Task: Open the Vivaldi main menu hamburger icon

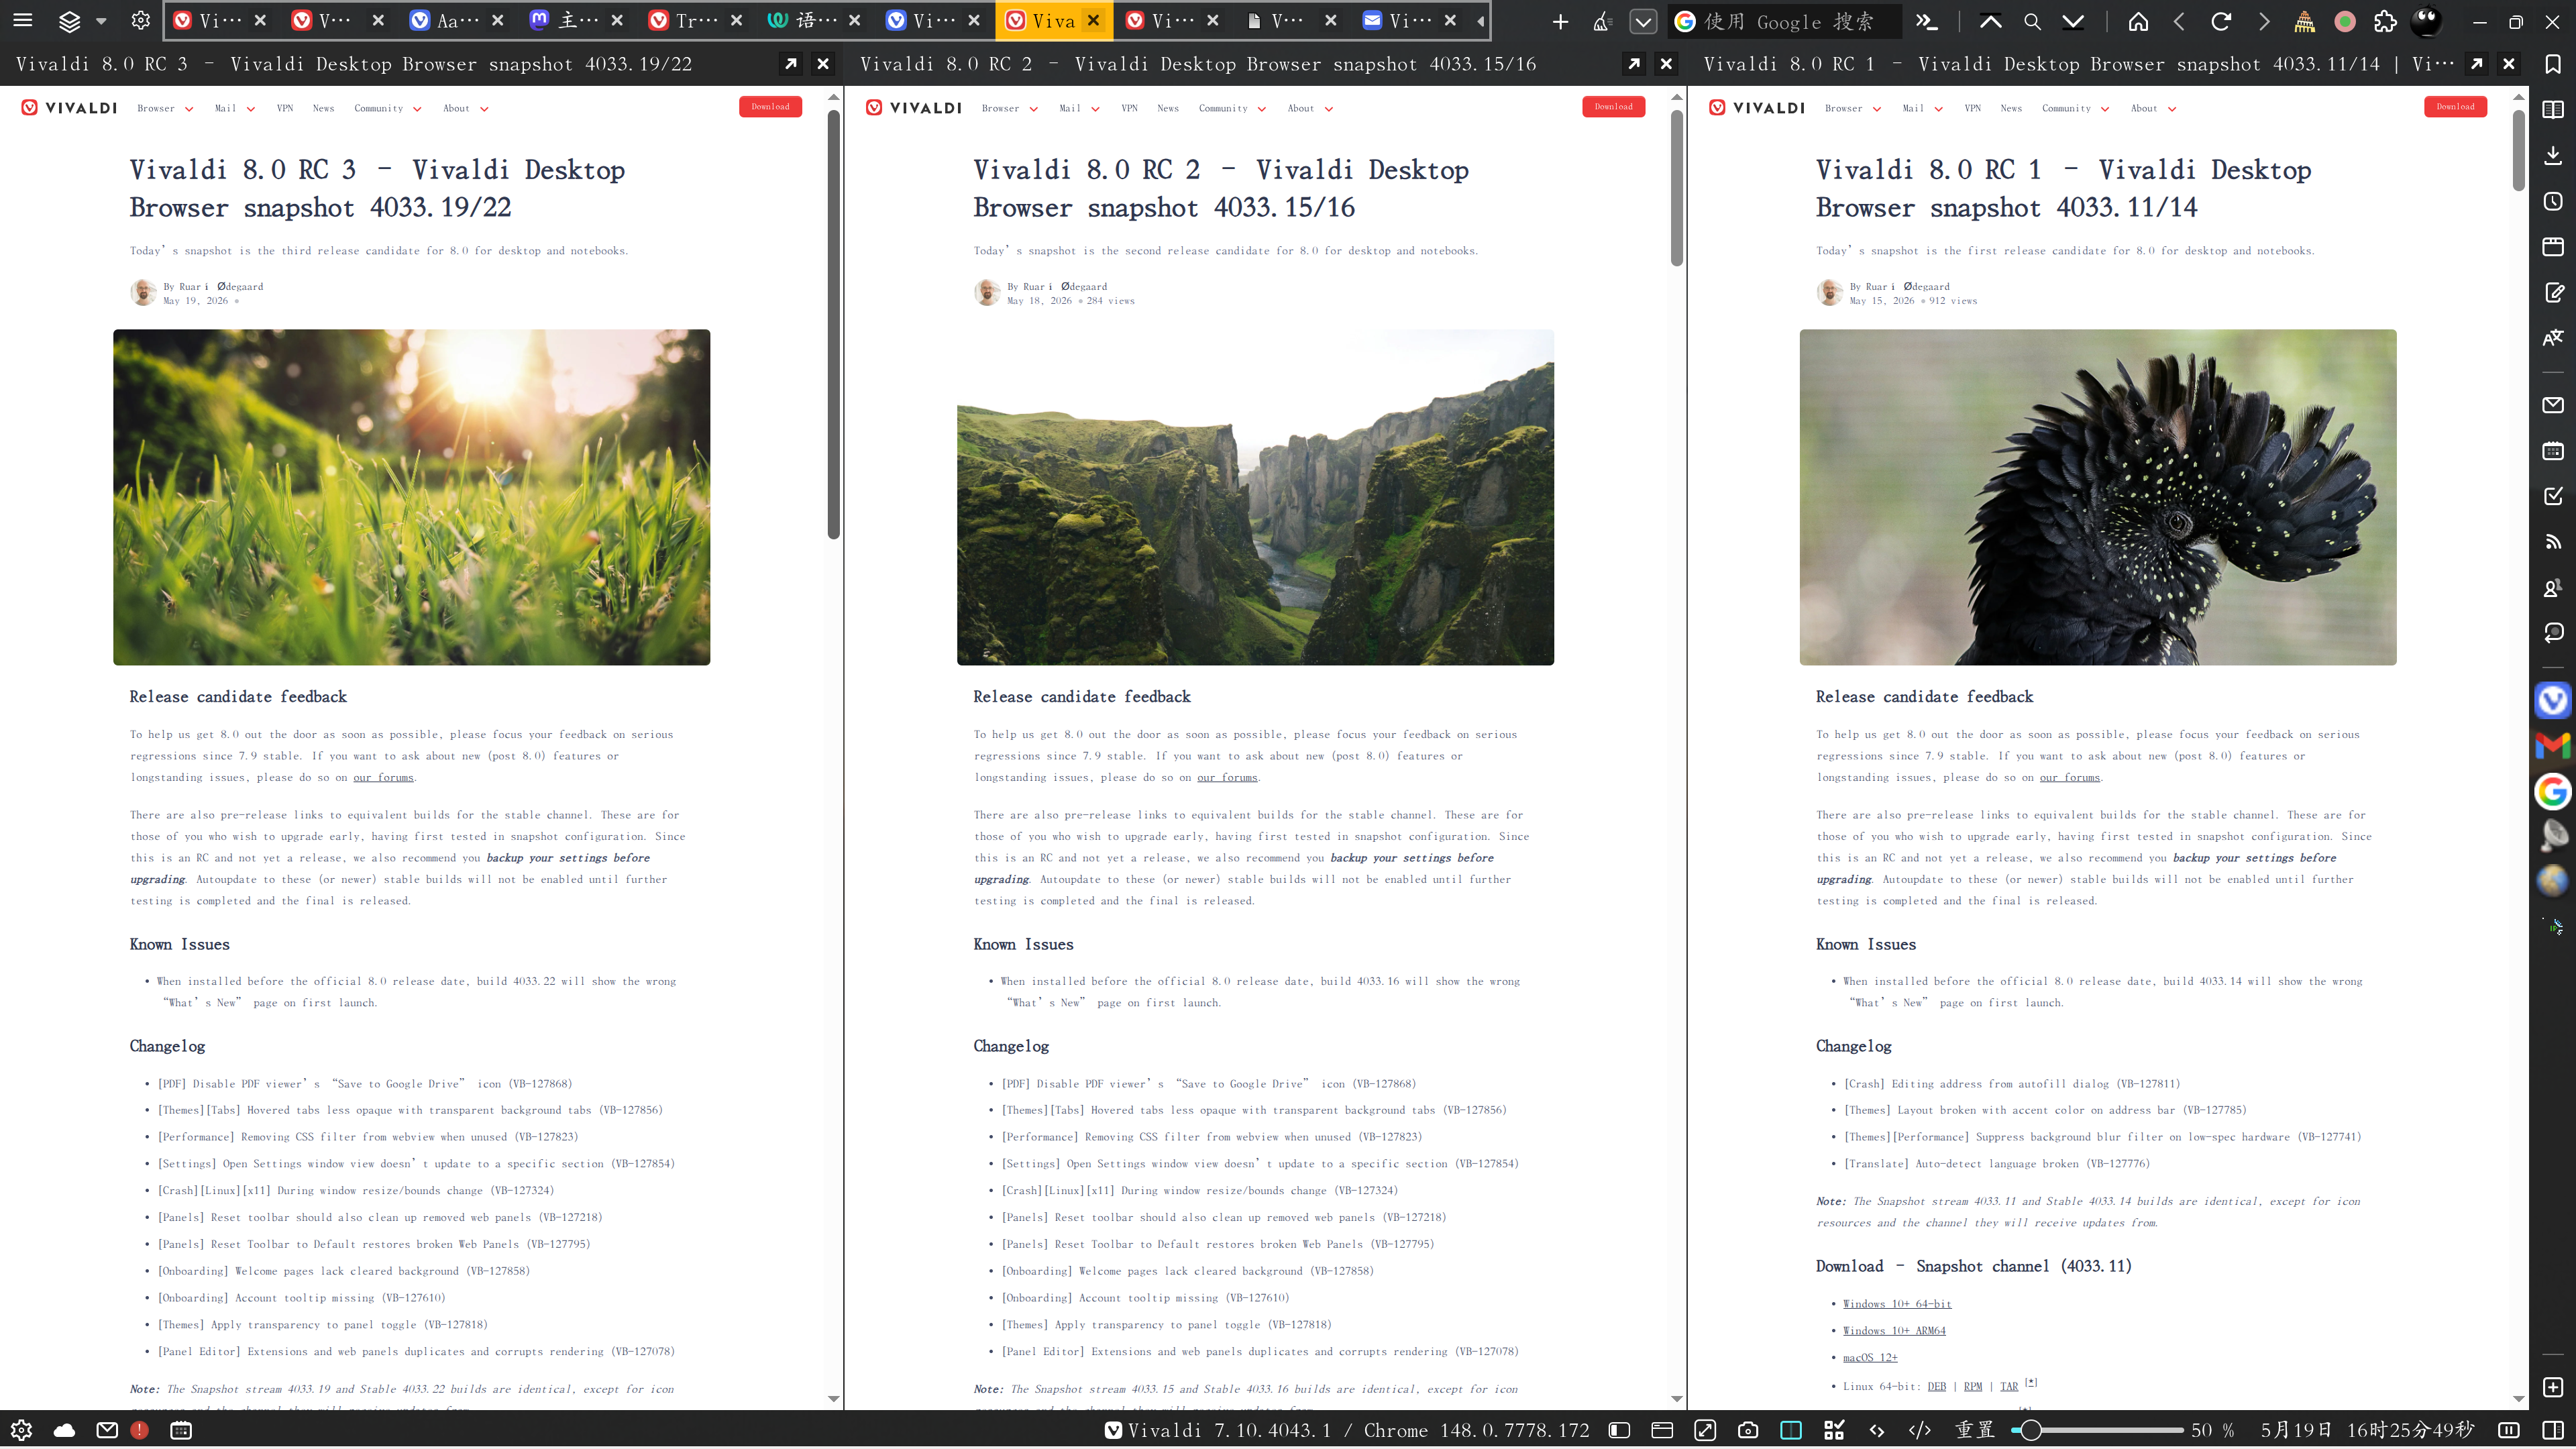Action: 22,21
